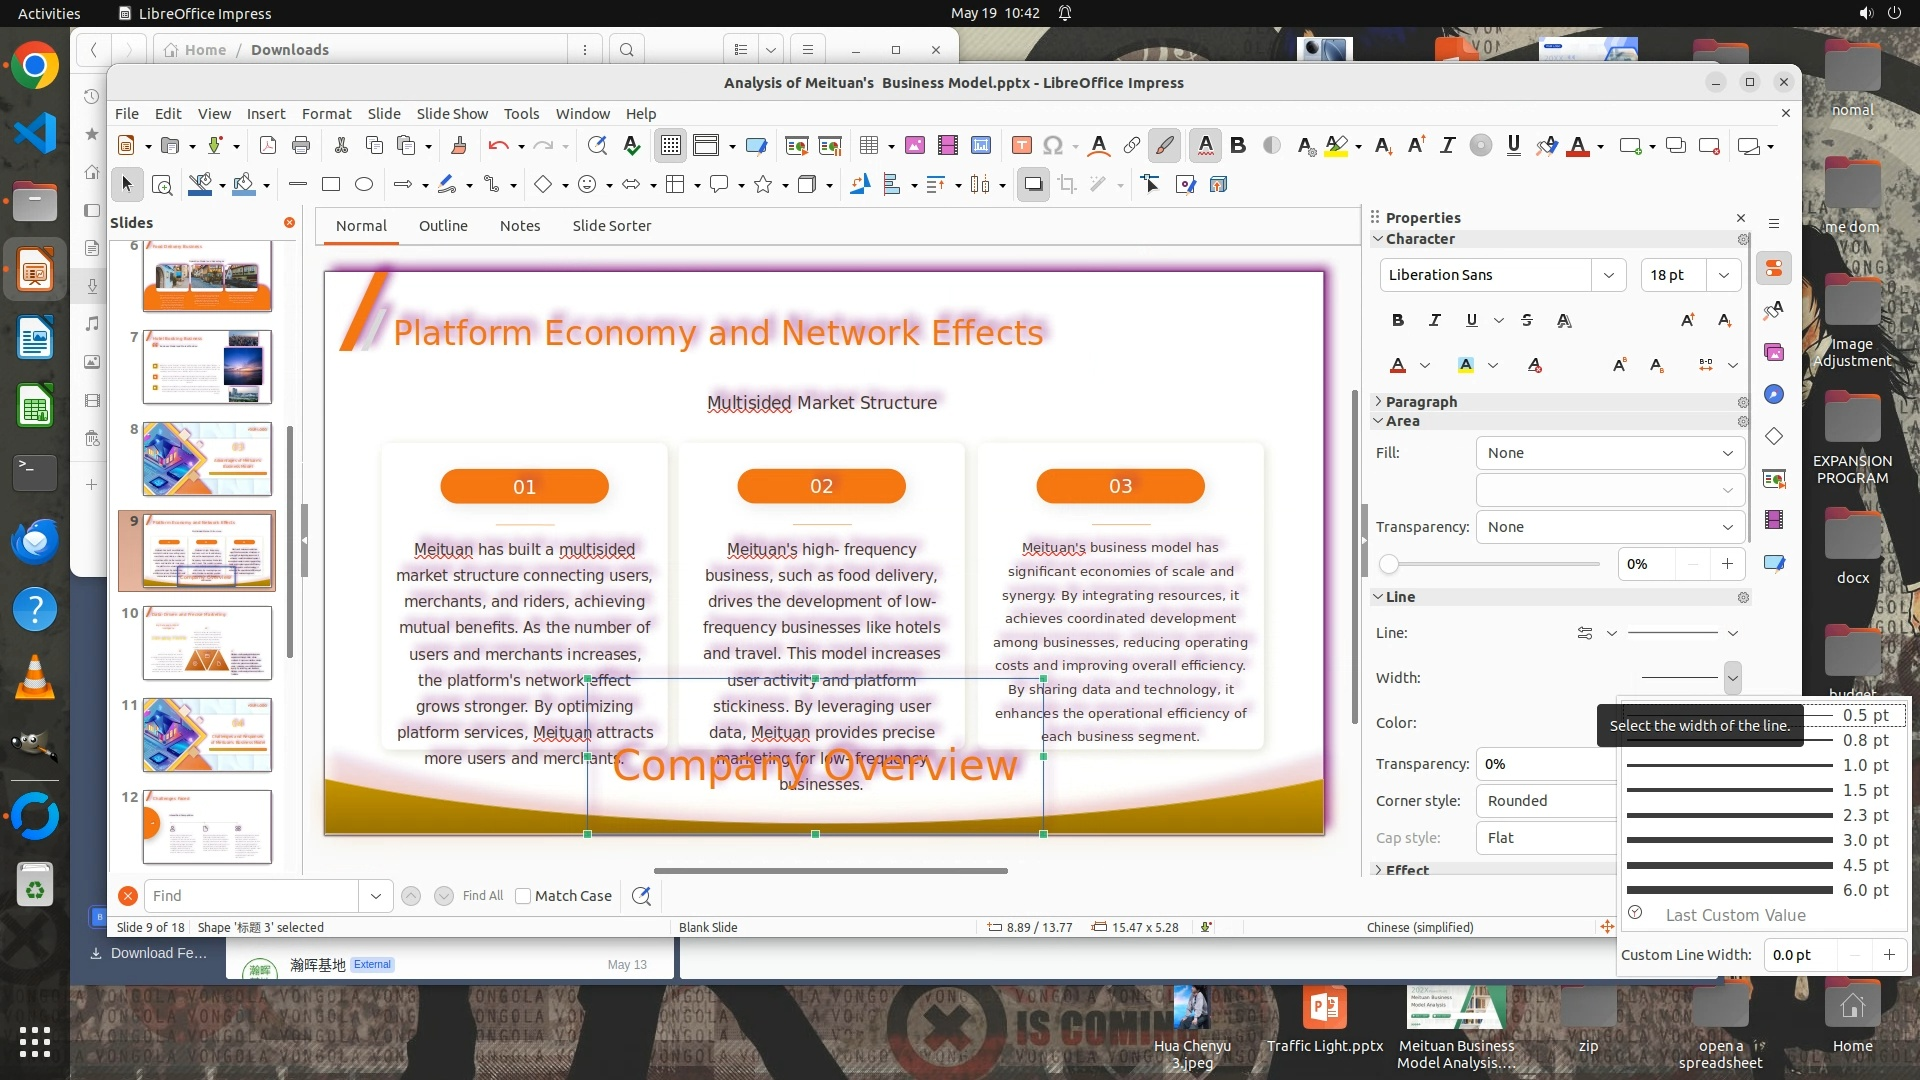Select the Ellipse shape tool
Screen dimensions: 1920x1080
[364, 184]
